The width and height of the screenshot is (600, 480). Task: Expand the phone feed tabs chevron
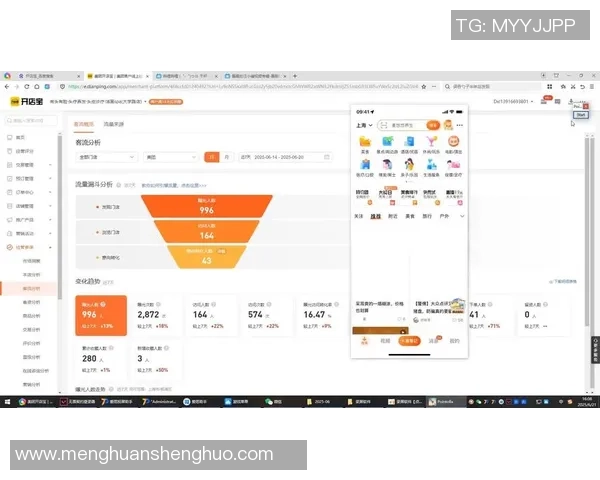pyautogui.click(x=462, y=216)
